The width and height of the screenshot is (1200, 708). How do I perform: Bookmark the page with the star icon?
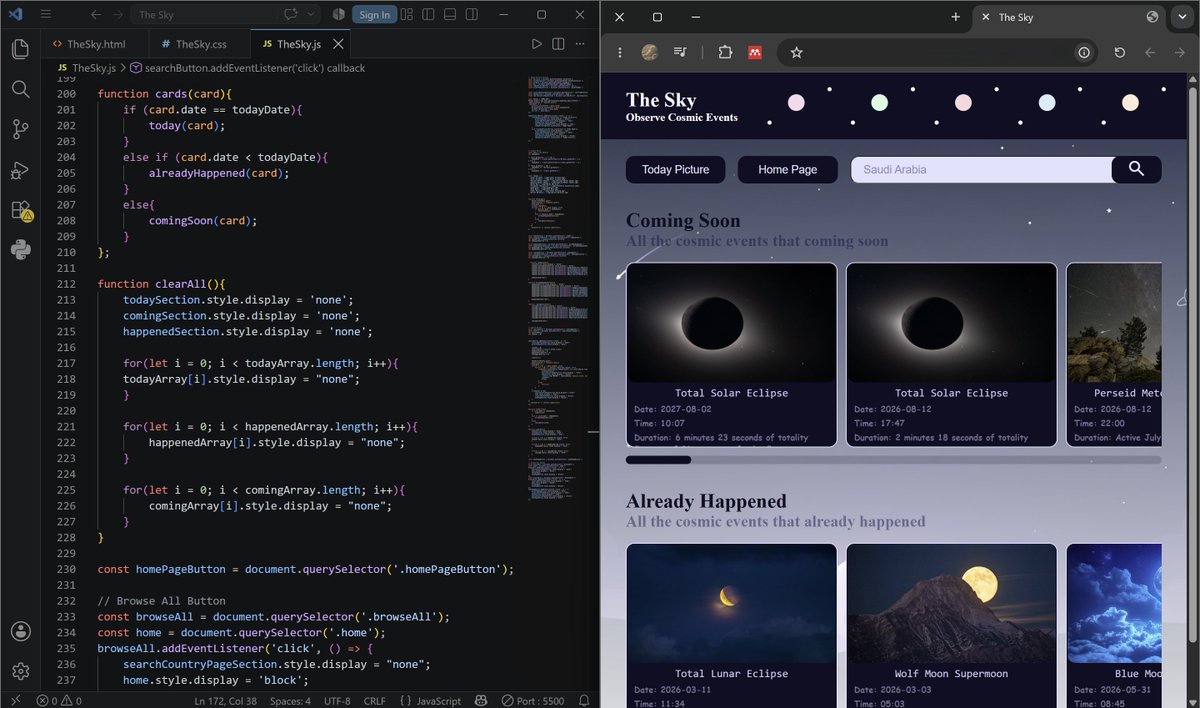tap(796, 53)
